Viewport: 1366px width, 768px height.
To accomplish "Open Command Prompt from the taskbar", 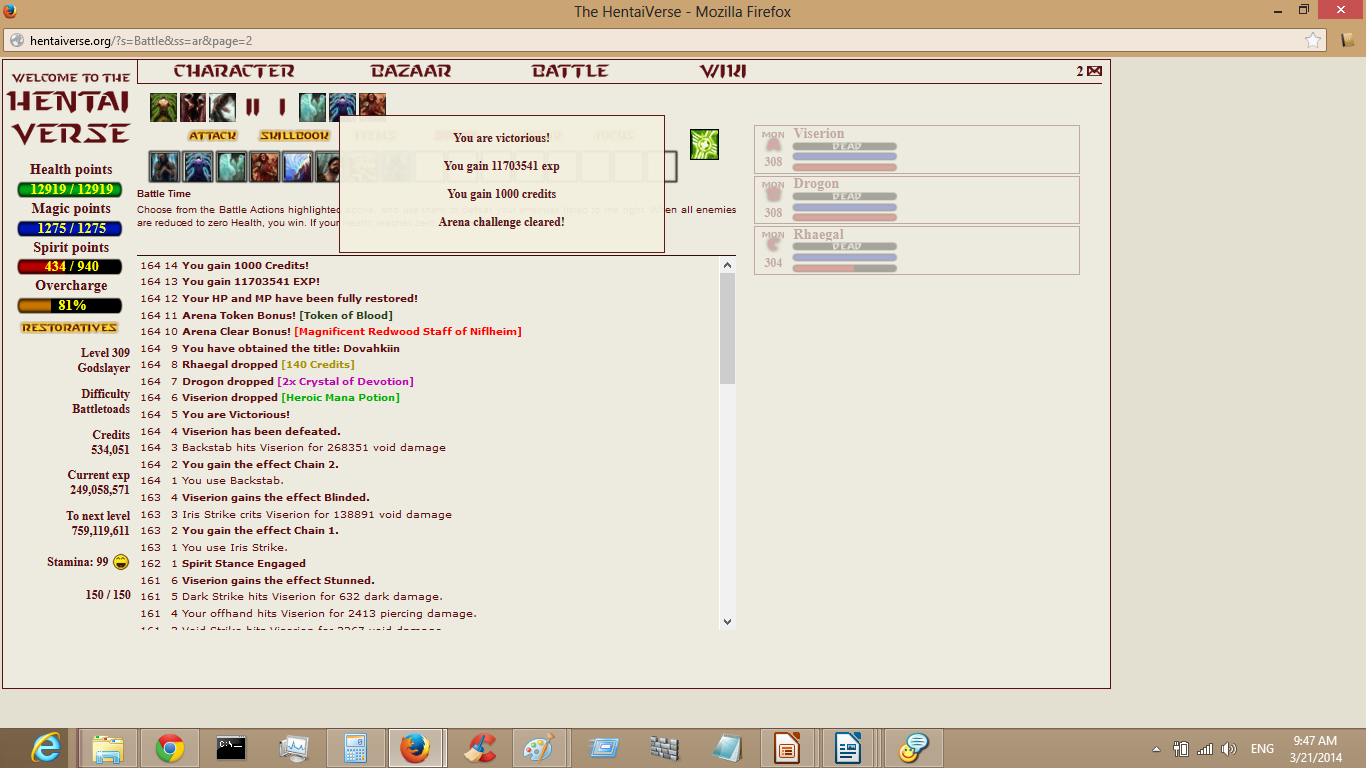I will [231, 748].
